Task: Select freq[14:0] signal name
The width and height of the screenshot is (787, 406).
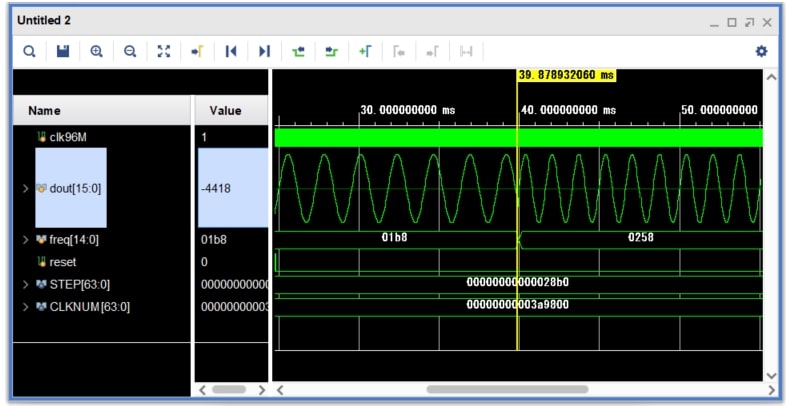Action: click(74, 240)
